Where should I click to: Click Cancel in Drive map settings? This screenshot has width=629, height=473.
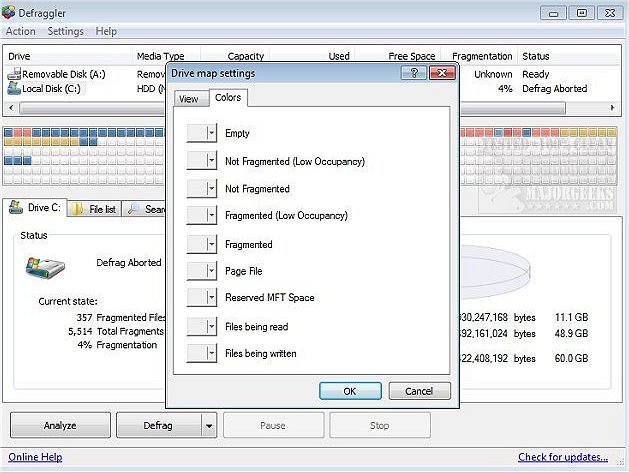pos(420,391)
